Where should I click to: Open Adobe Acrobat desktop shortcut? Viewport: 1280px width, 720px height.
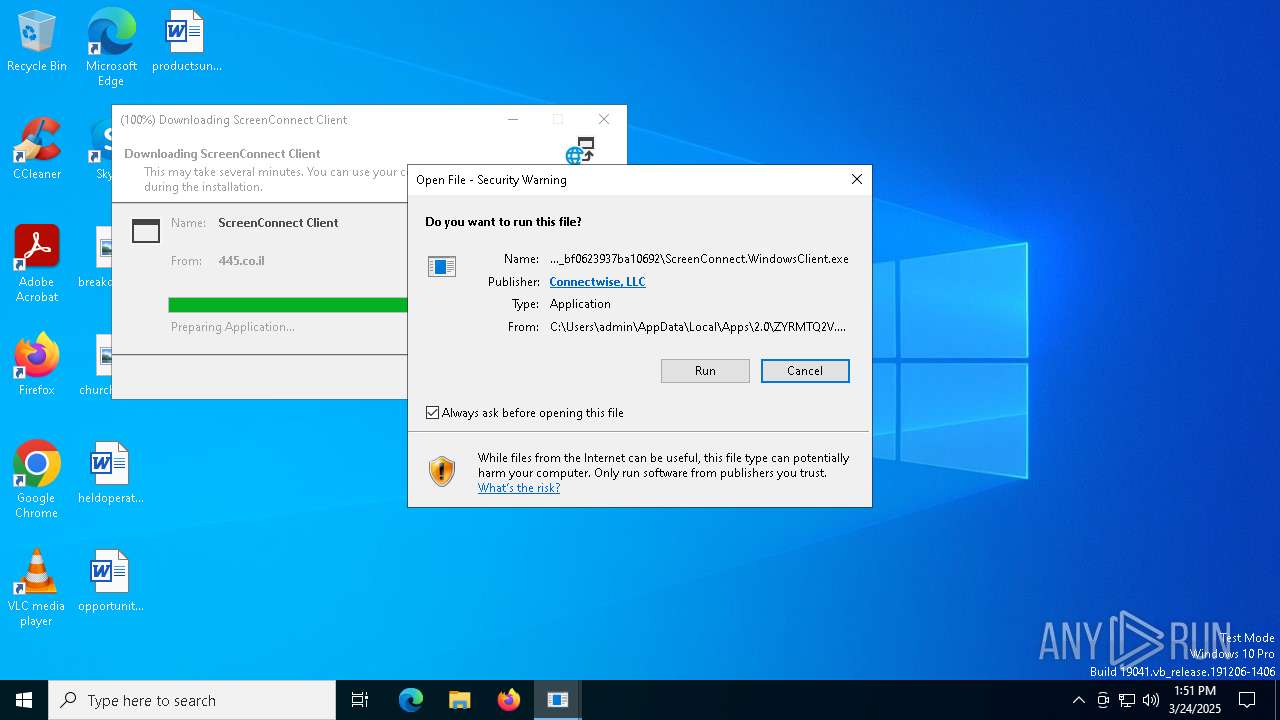pos(37,264)
